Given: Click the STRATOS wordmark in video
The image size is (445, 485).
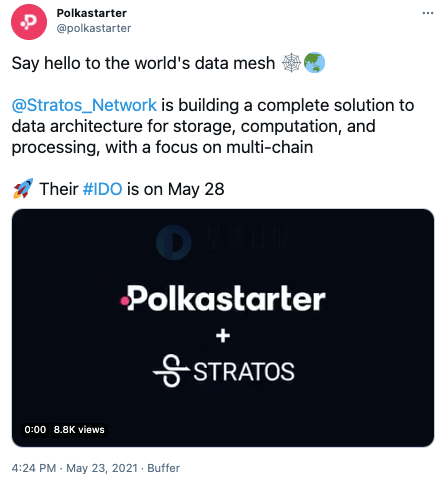Looking at the screenshot, I should [244, 372].
